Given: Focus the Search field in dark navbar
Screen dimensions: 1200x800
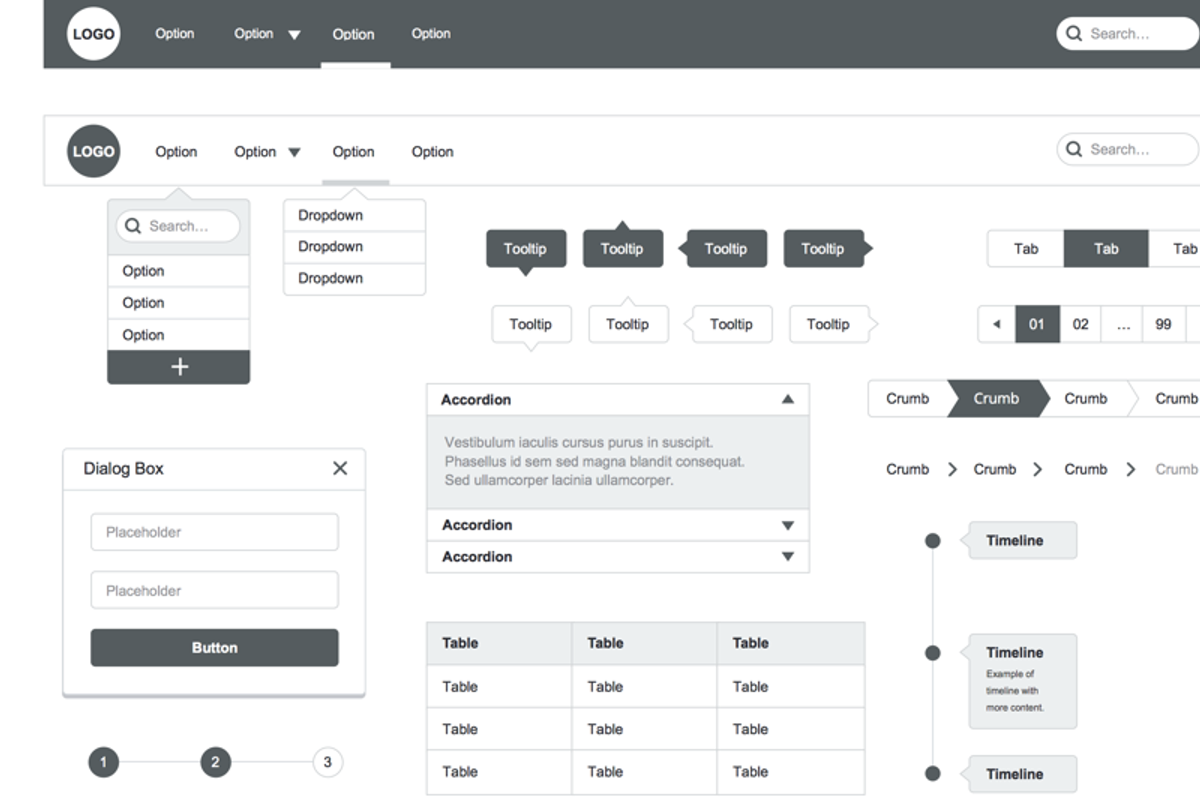Looking at the screenshot, I should (1128, 34).
